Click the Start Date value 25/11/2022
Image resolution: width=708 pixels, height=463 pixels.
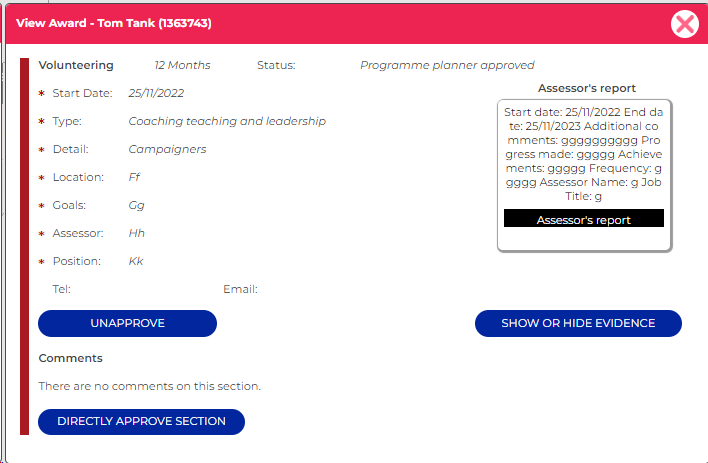point(156,93)
